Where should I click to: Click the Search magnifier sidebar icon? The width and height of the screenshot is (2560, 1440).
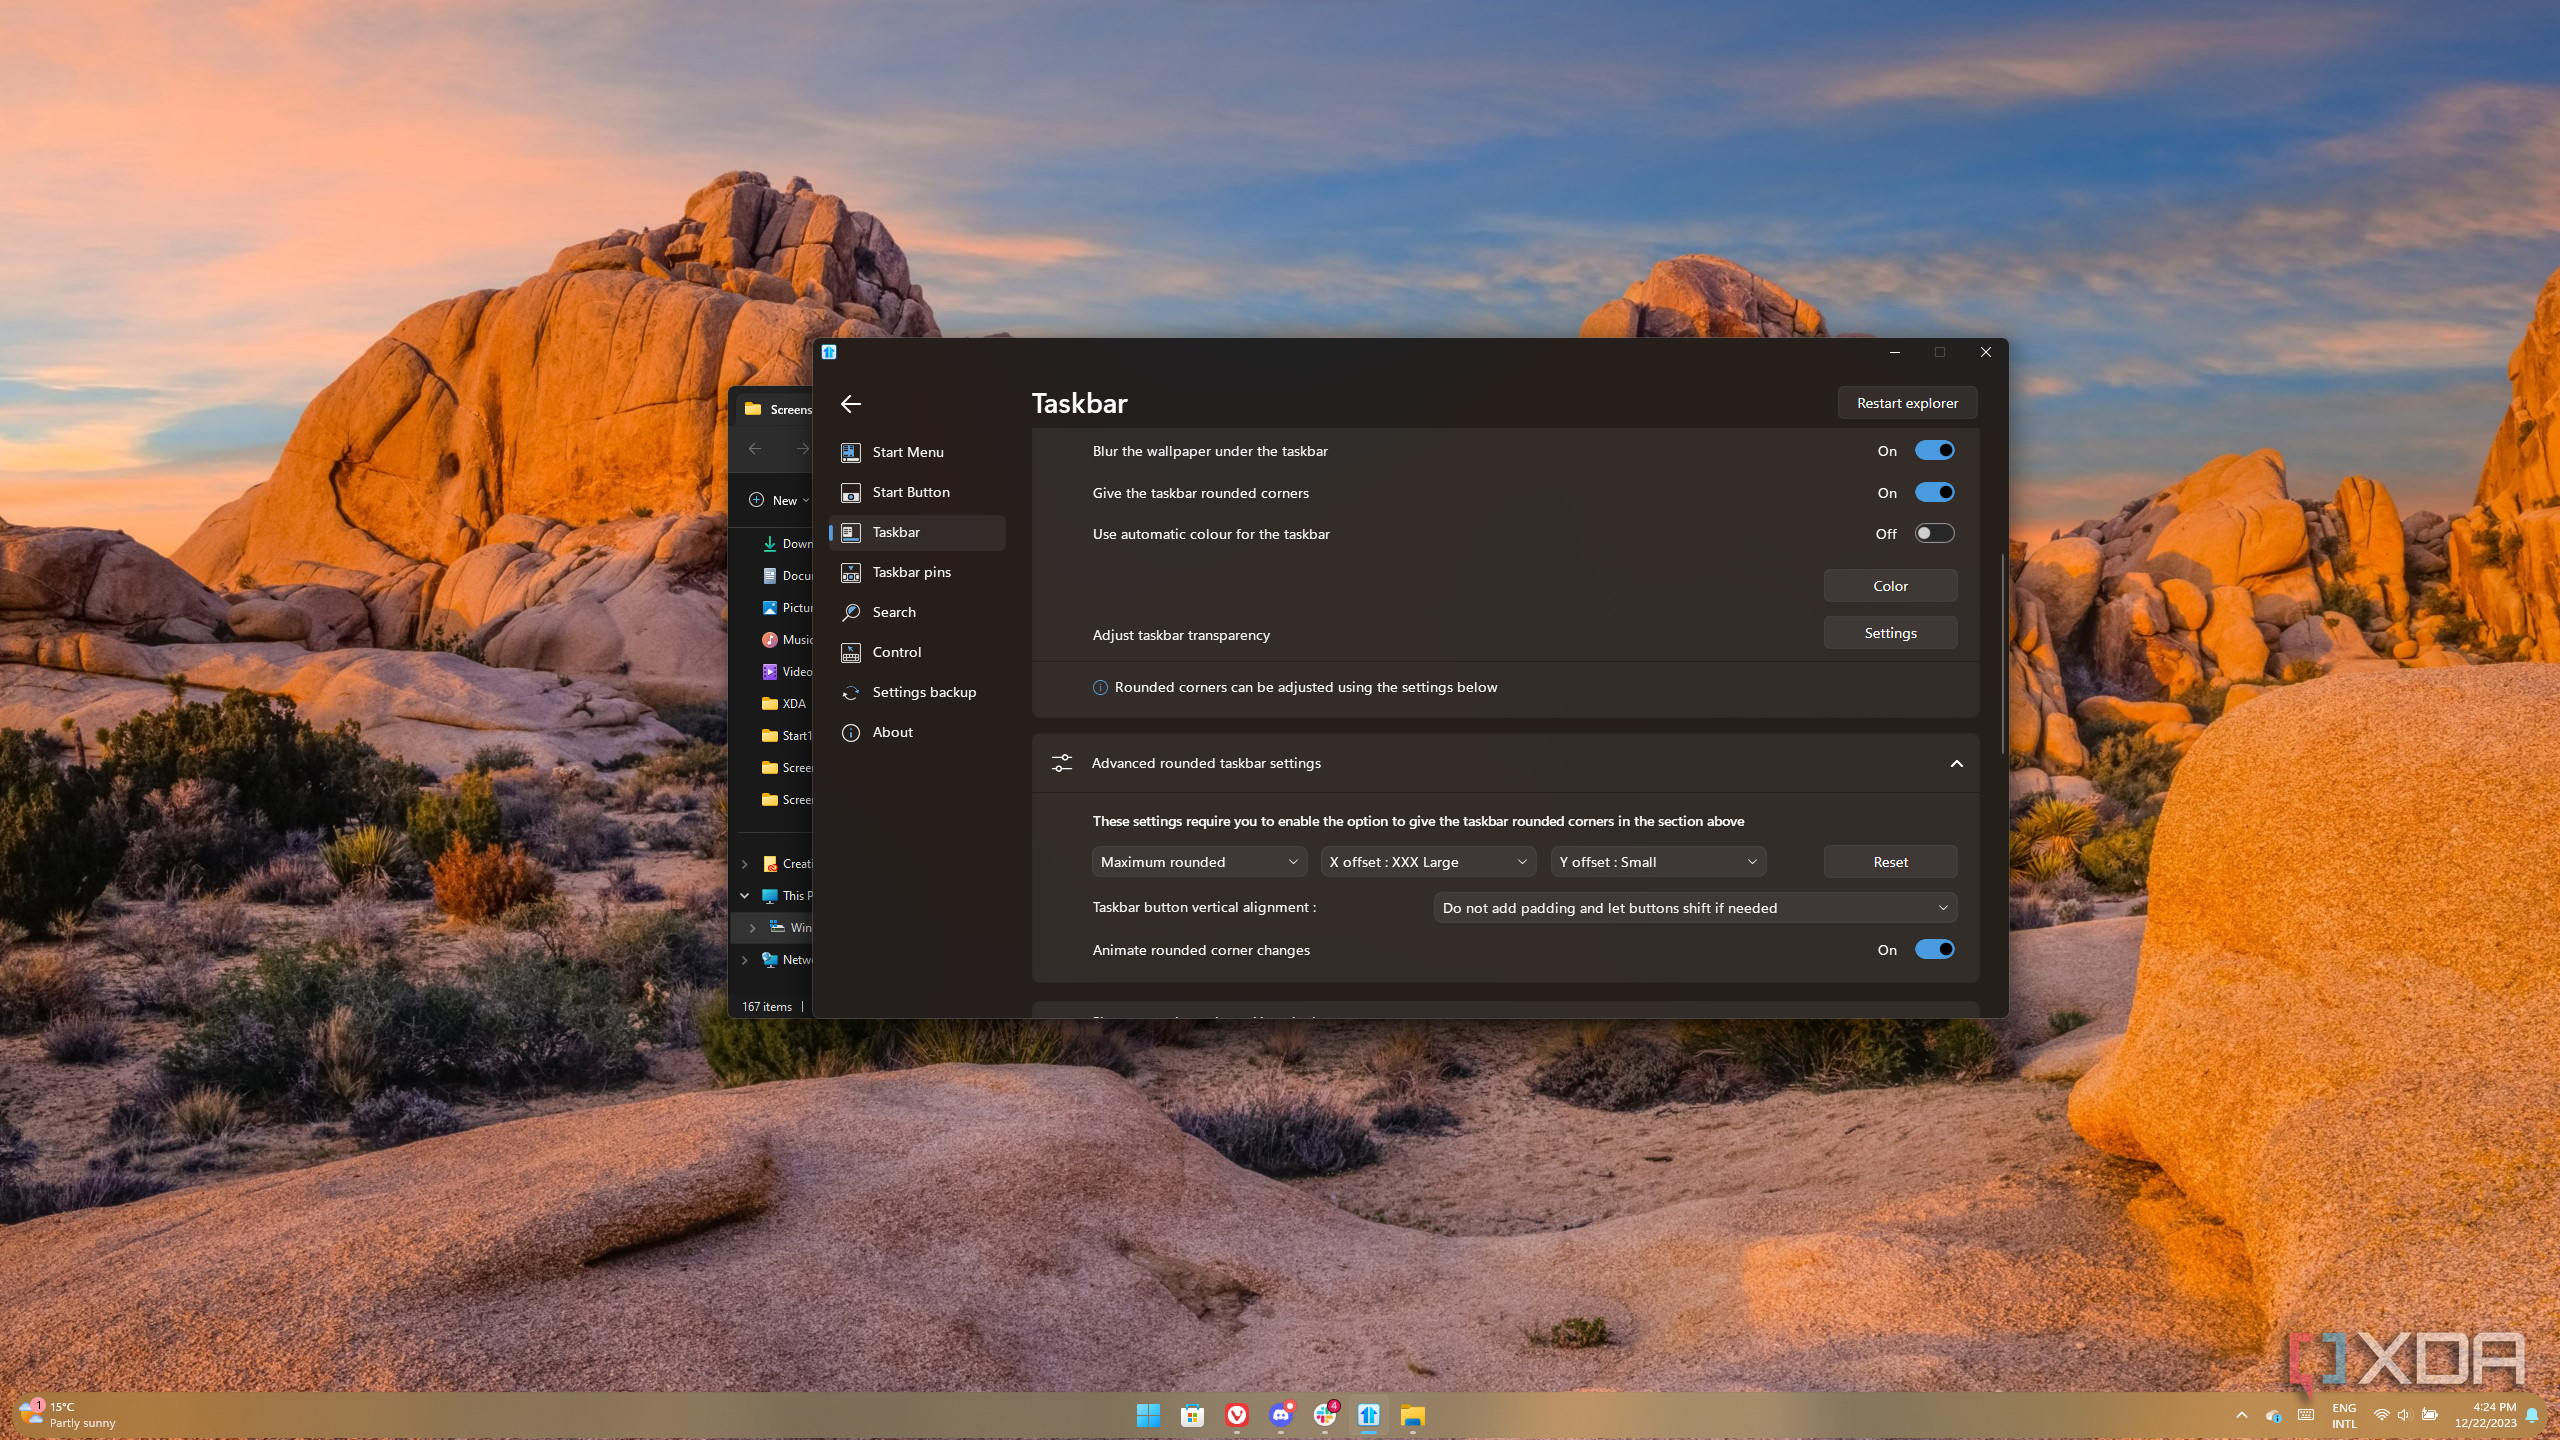(851, 612)
